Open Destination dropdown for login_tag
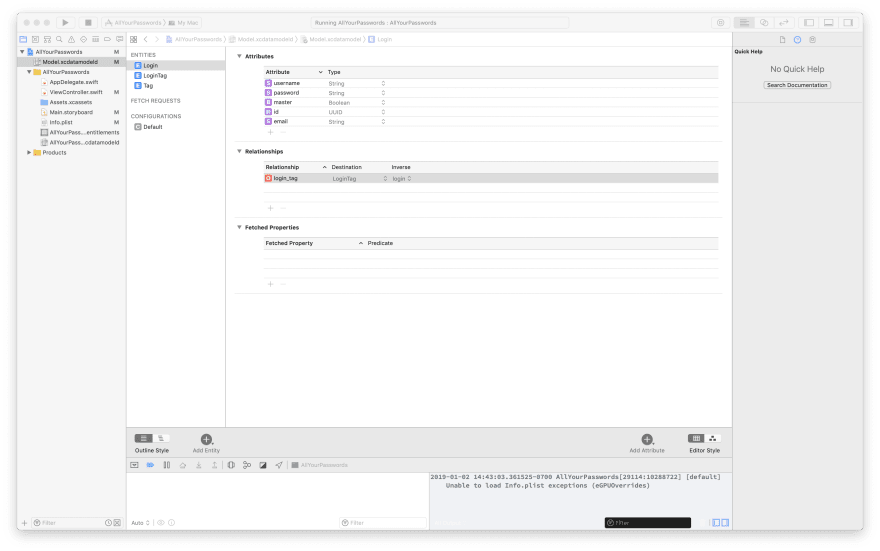This screenshot has width=880, height=551. 385,178
